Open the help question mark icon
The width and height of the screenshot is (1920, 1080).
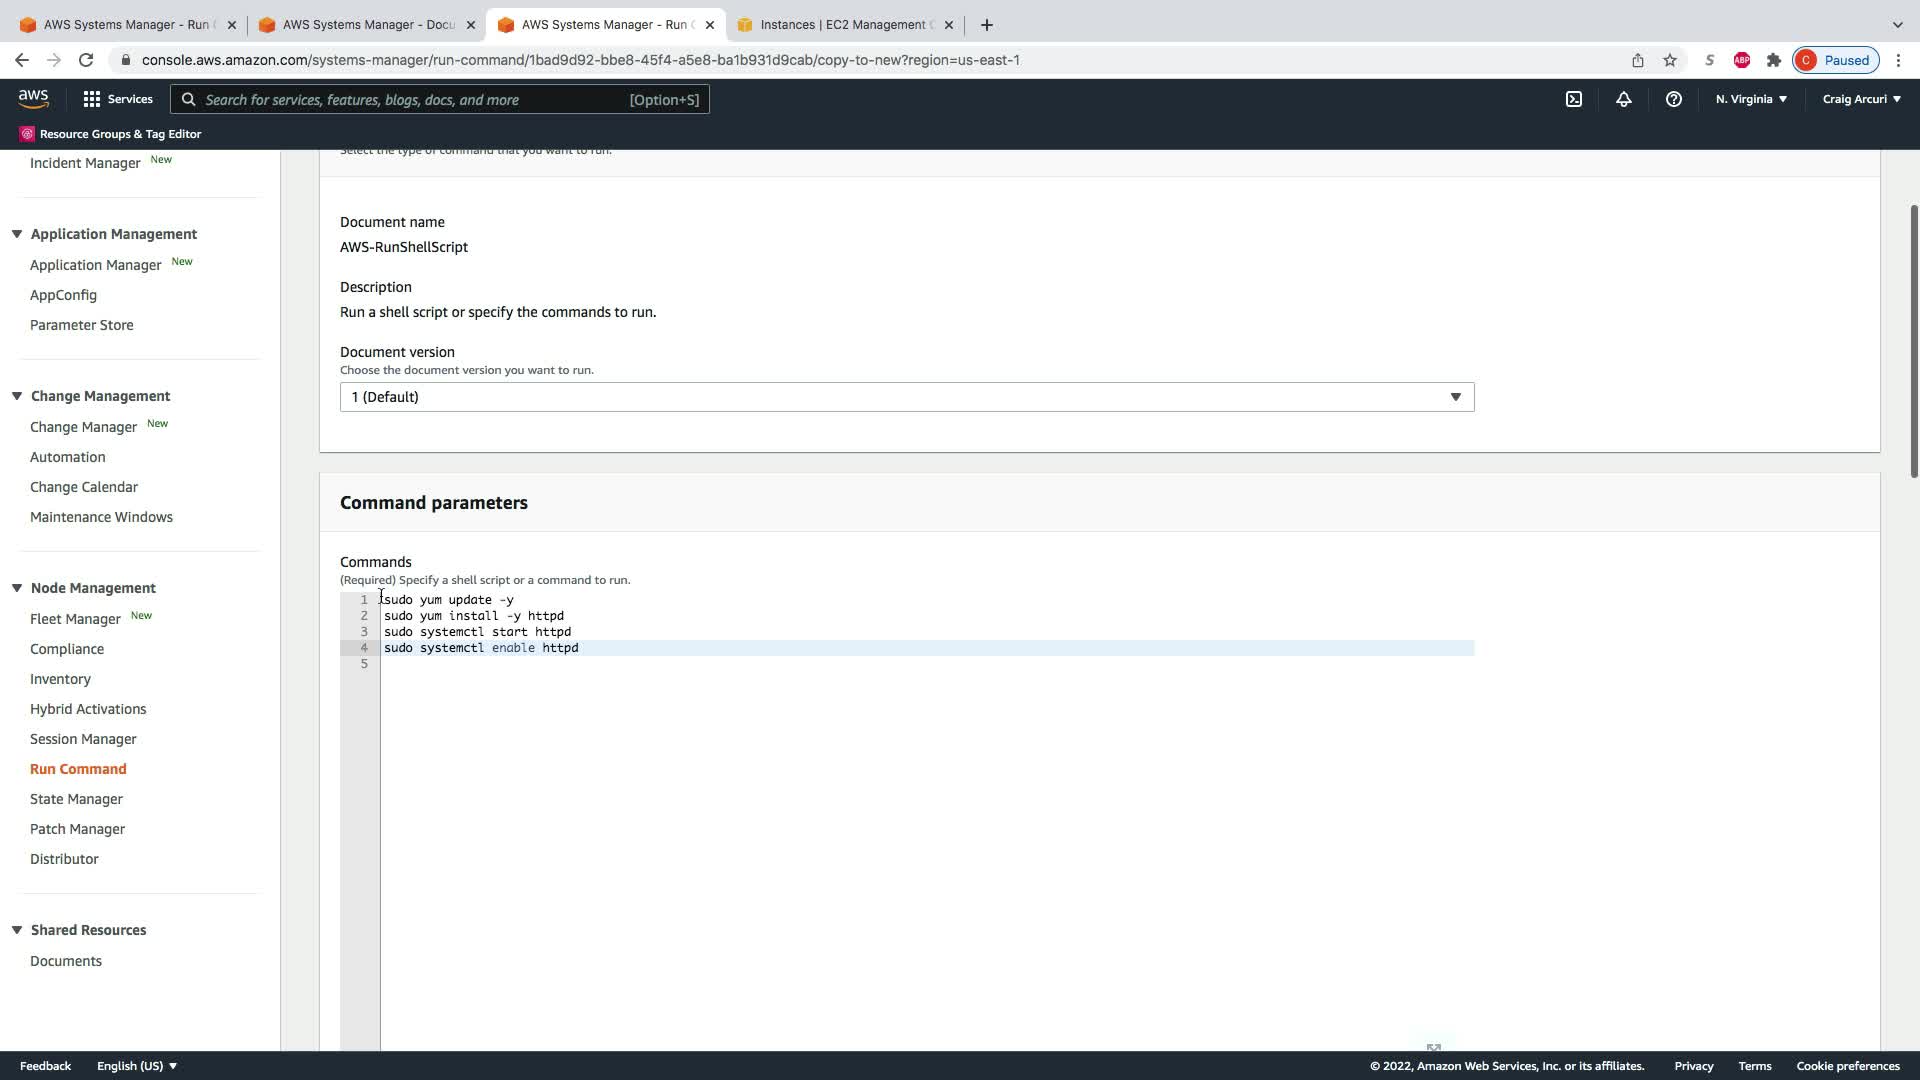[1673, 99]
